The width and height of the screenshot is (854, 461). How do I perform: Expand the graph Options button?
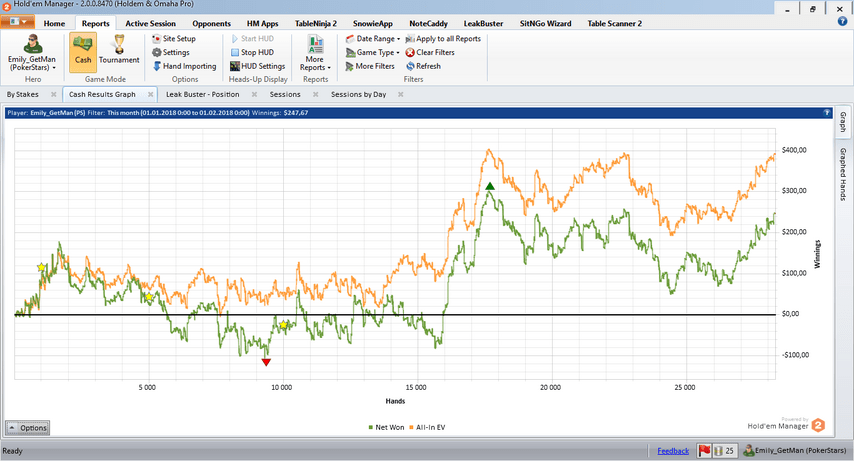click(x=27, y=428)
